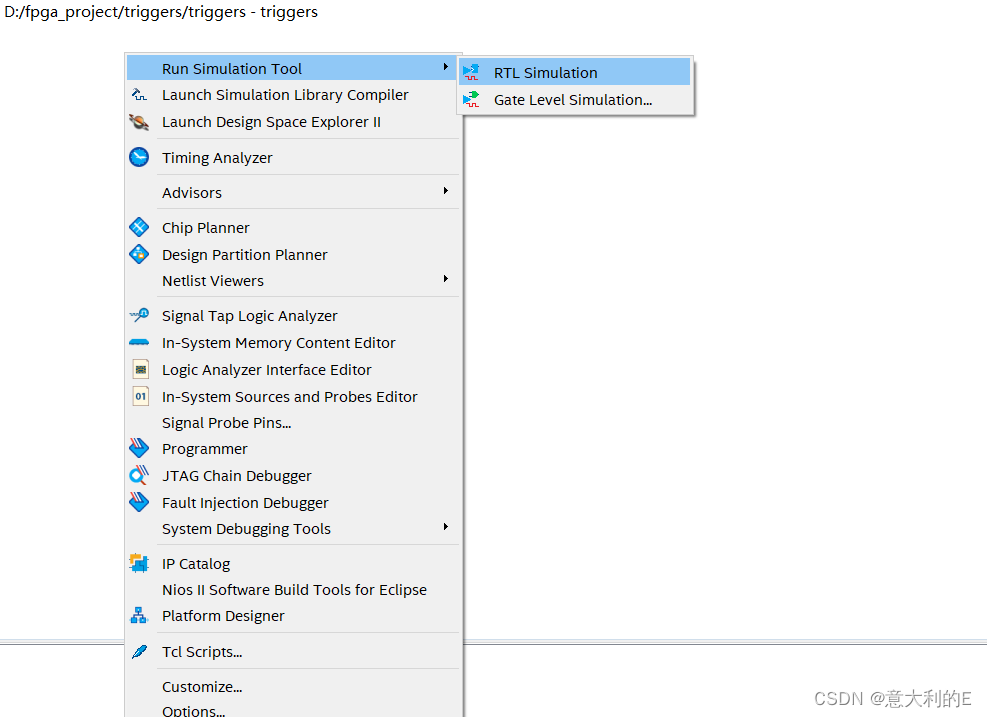Expand the System Debugging Tools submenu arrow
The width and height of the screenshot is (987, 717).
click(x=446, y=527)
